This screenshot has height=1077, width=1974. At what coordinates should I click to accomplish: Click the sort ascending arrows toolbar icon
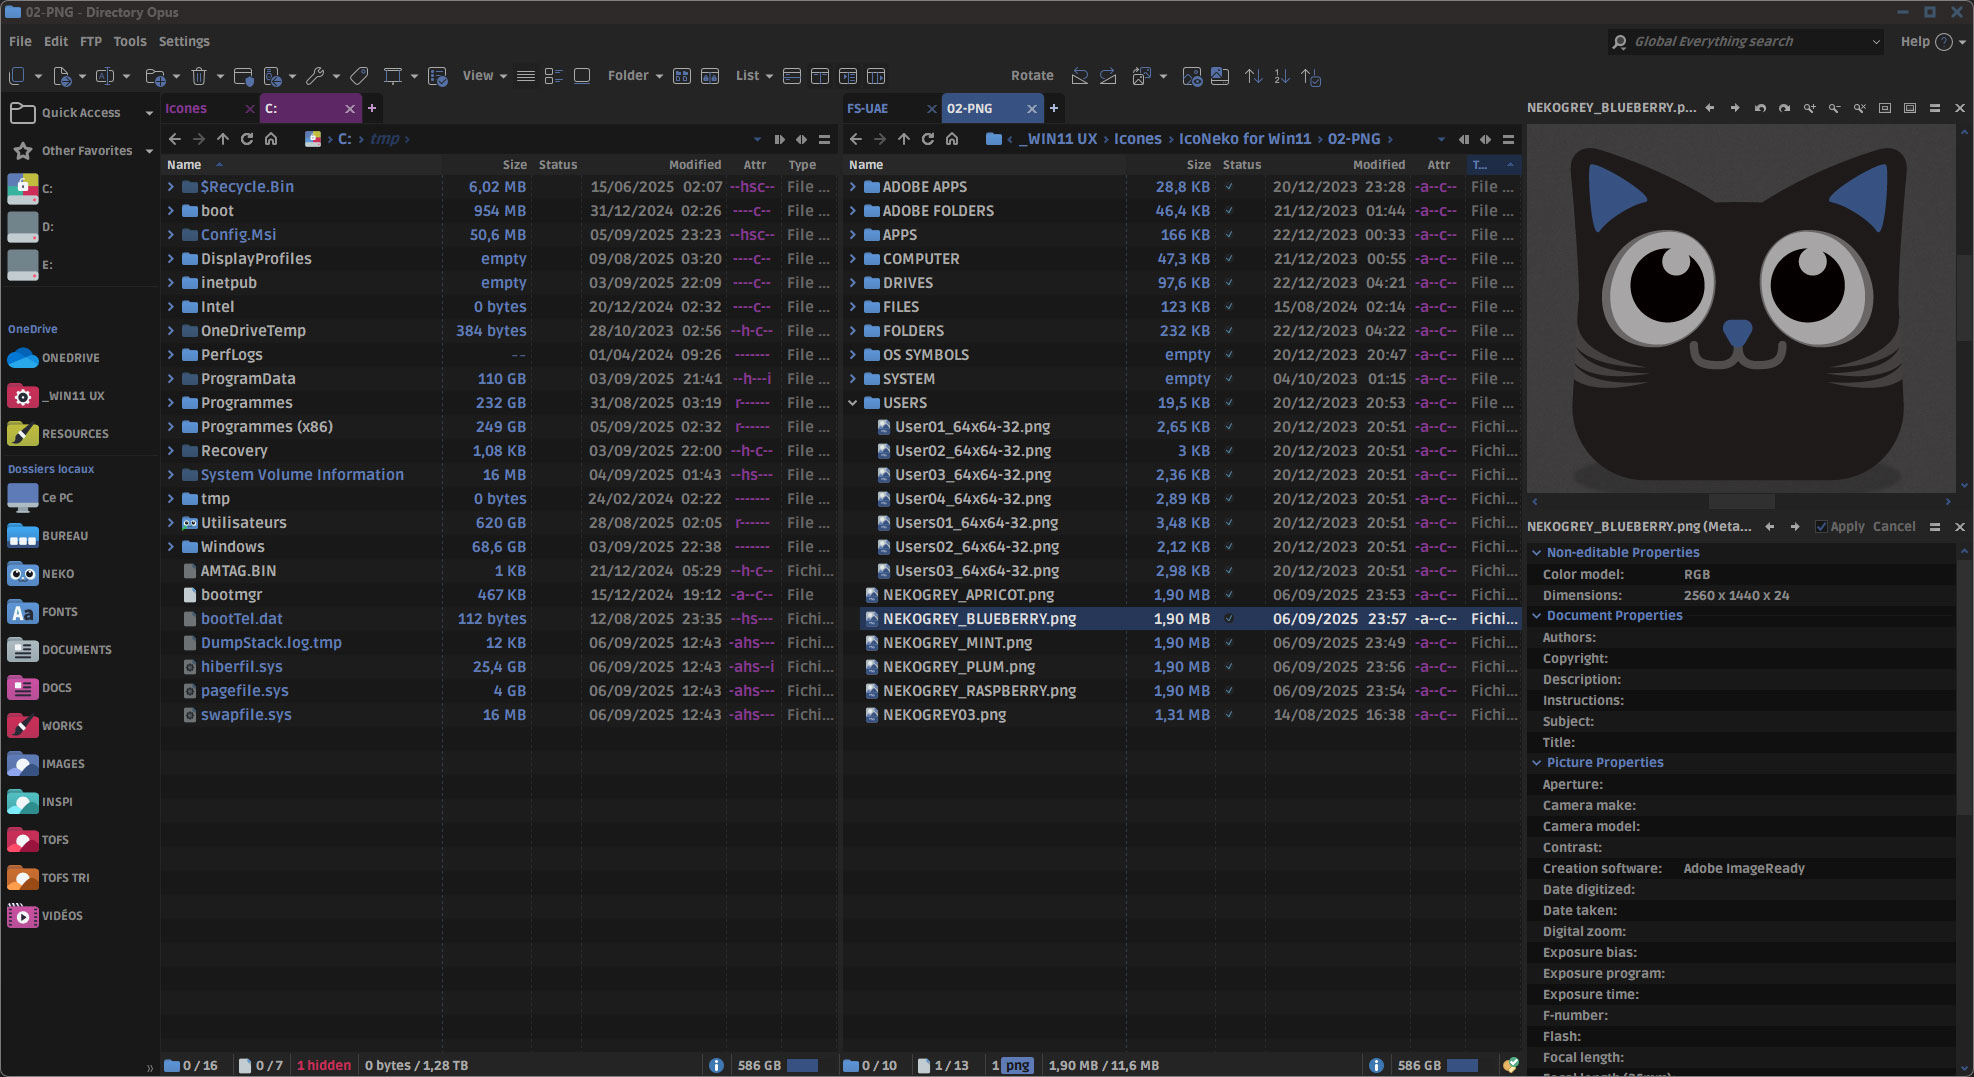coord(1253,76)
